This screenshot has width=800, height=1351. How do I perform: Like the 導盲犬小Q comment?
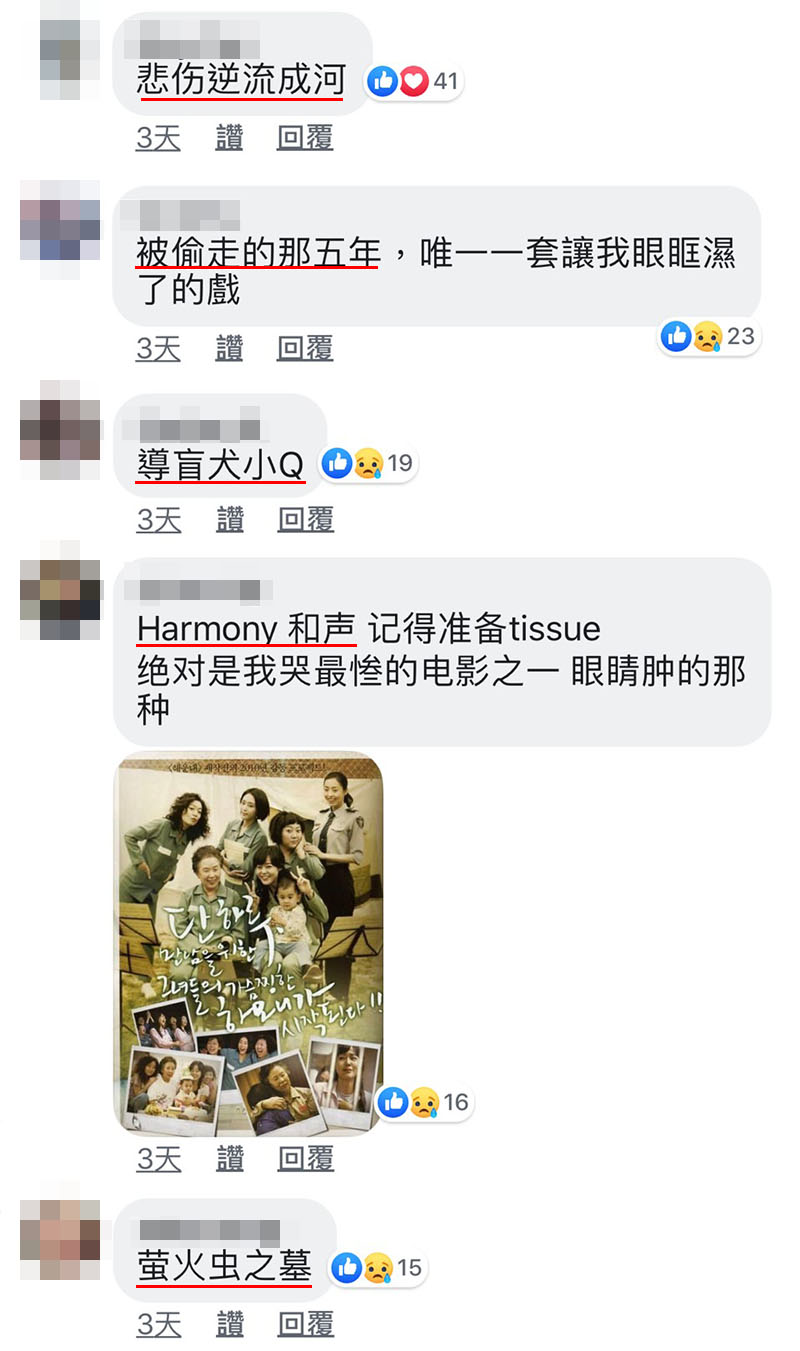click(x=230, y=520)
